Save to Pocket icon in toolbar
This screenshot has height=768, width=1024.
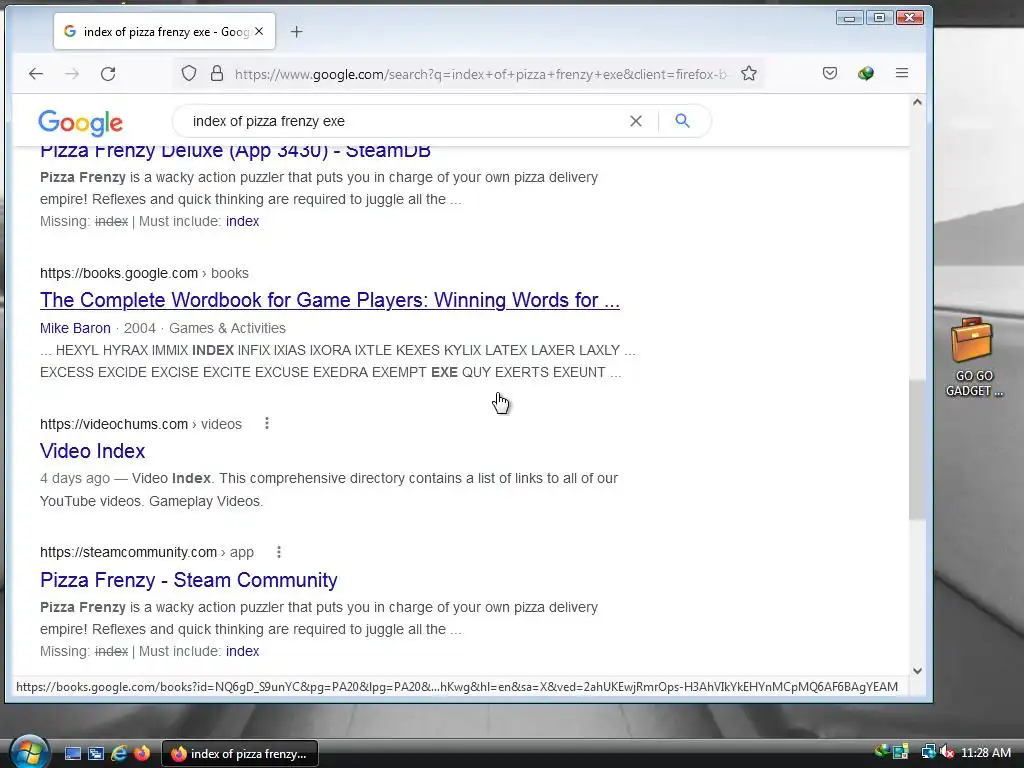[x=829, y=73]
